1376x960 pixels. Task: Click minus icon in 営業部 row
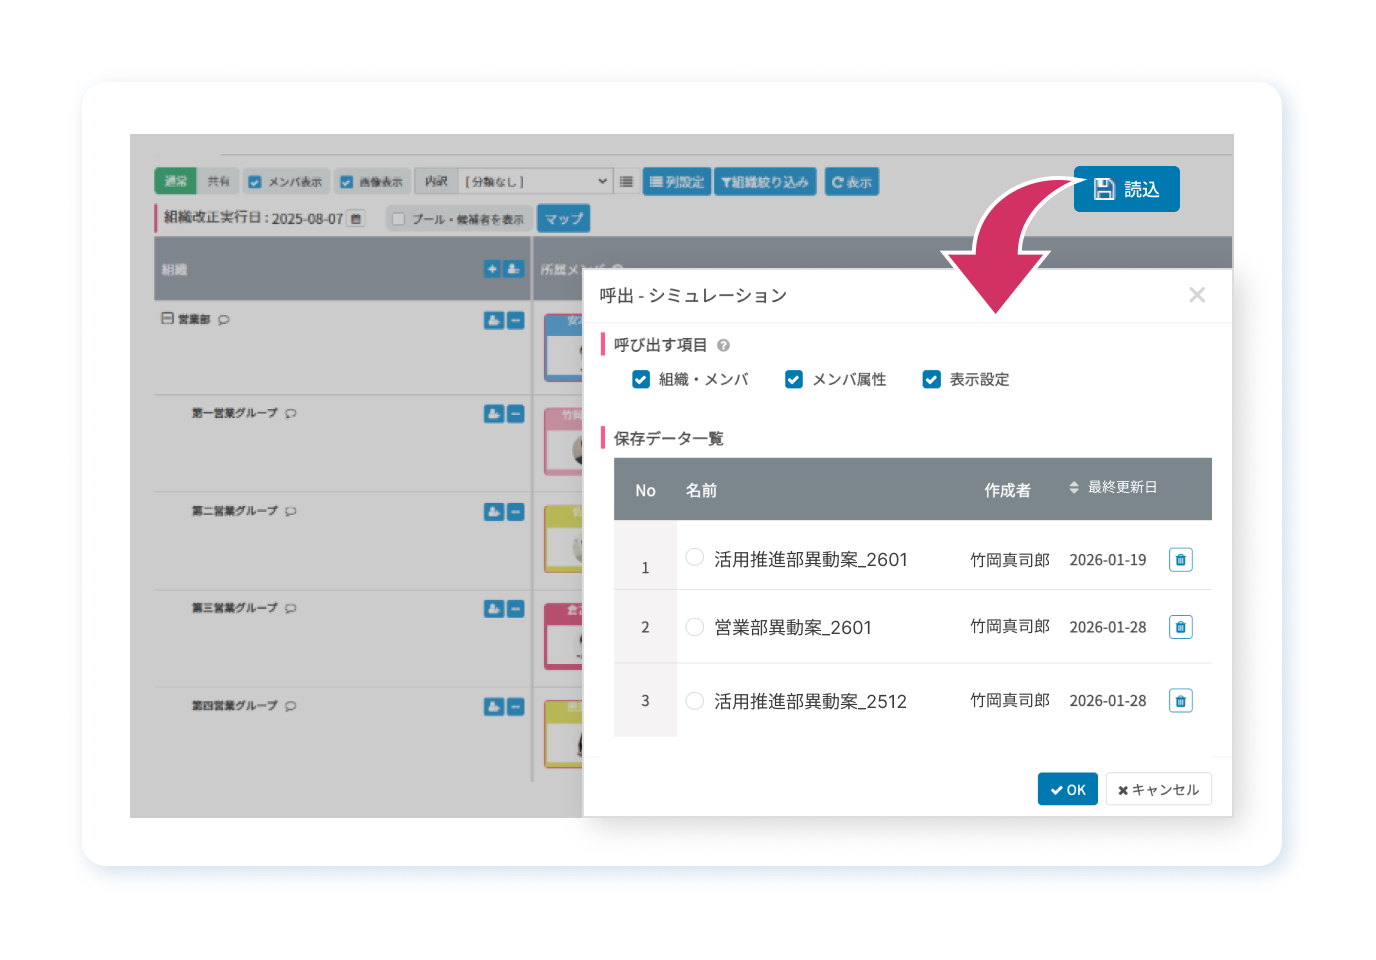[516, 320]
